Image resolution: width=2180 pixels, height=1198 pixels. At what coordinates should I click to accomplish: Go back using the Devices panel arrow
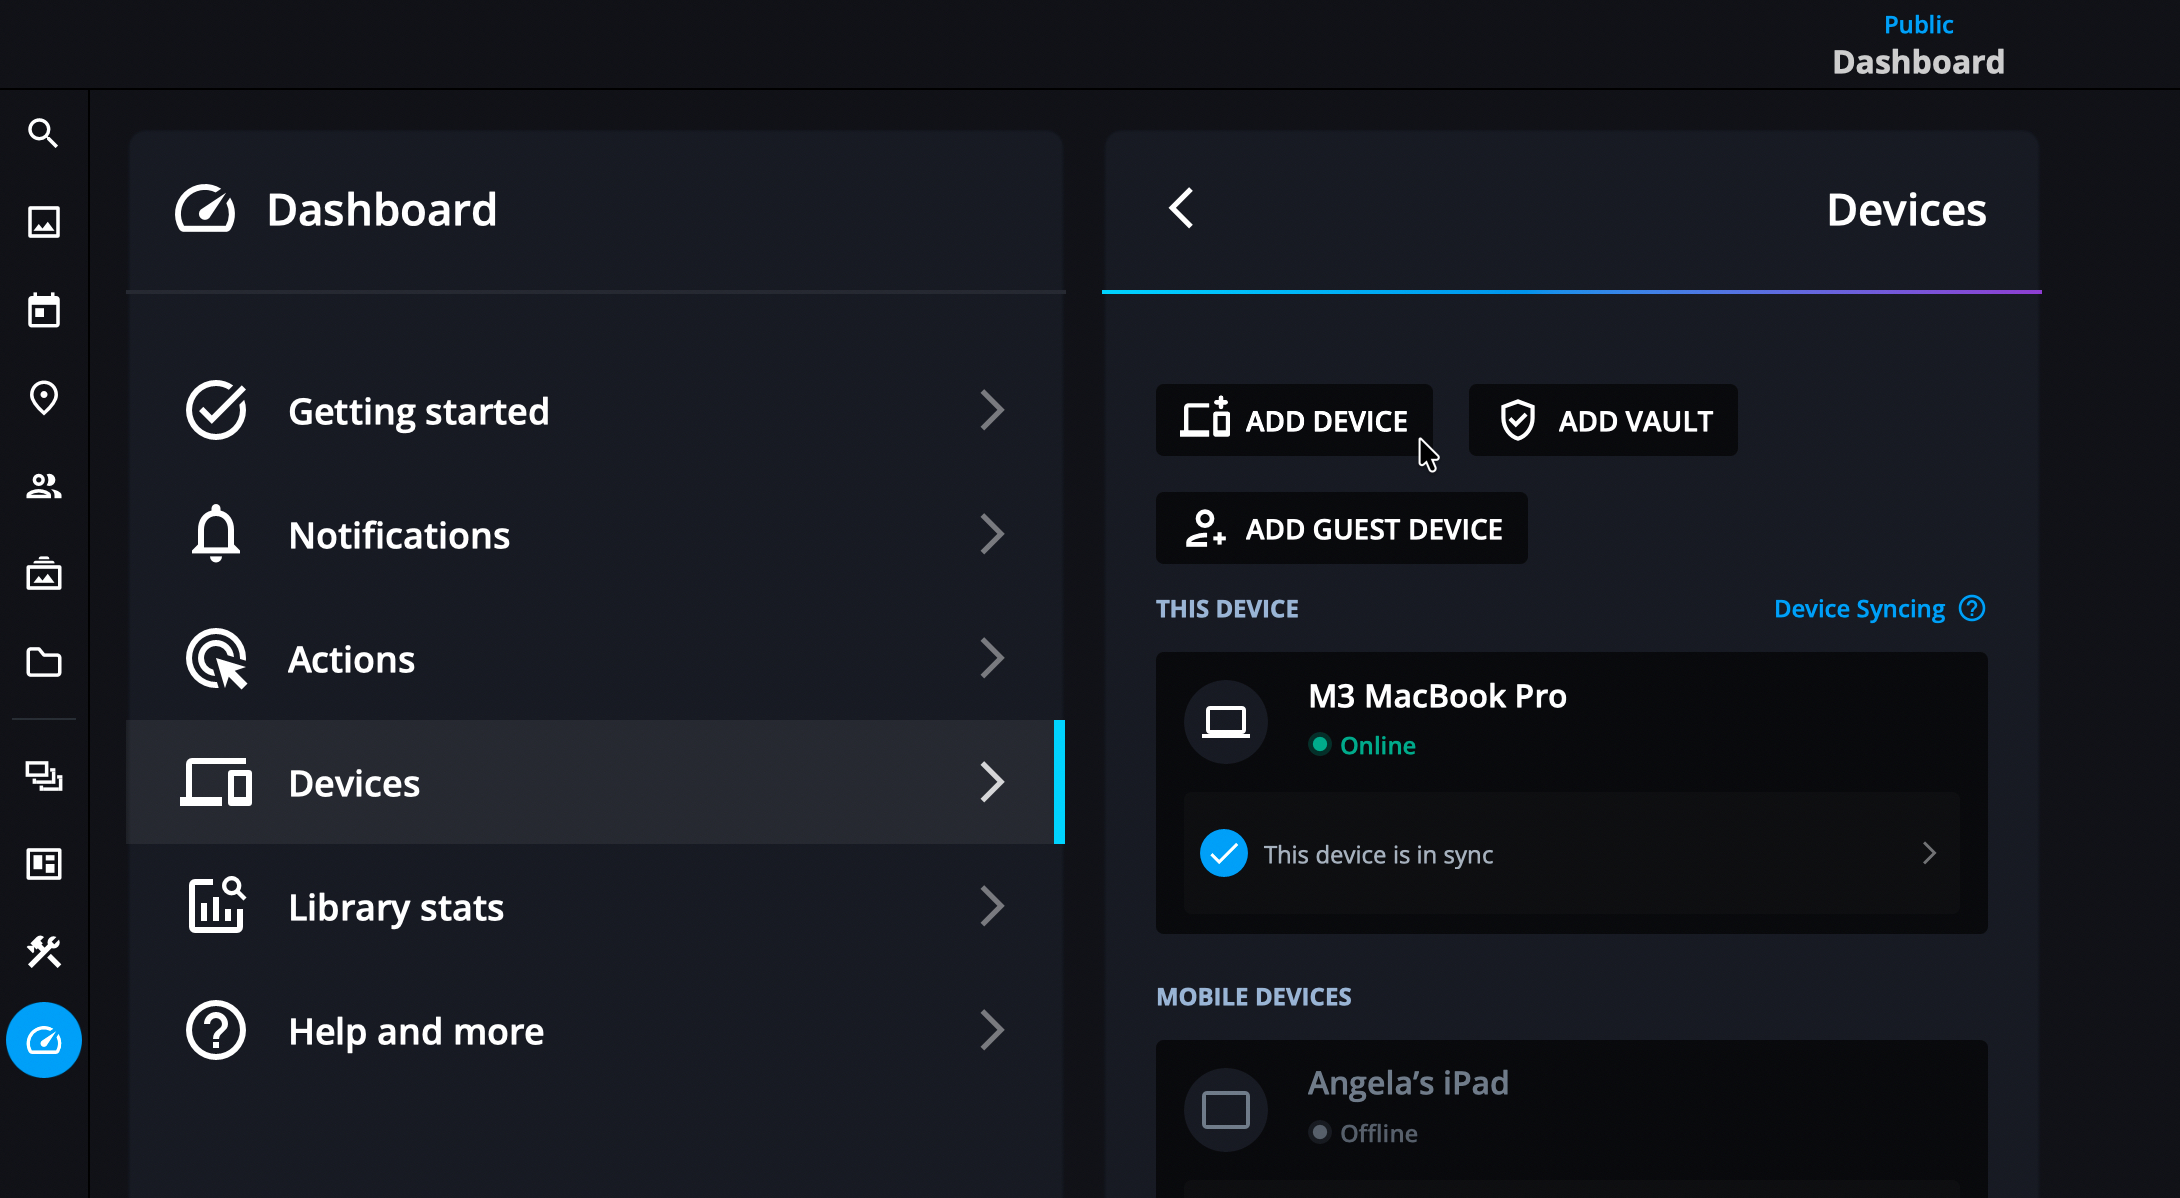1181,208
